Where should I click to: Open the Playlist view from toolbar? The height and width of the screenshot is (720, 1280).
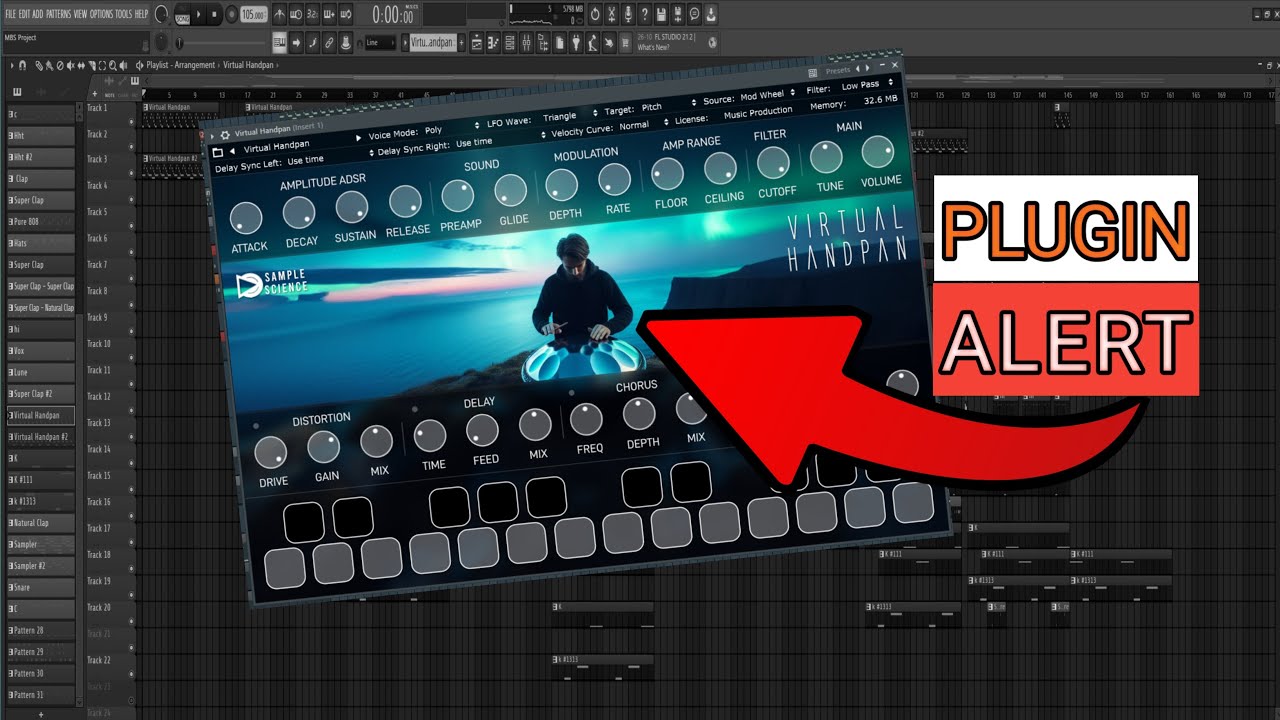(476, 43)
